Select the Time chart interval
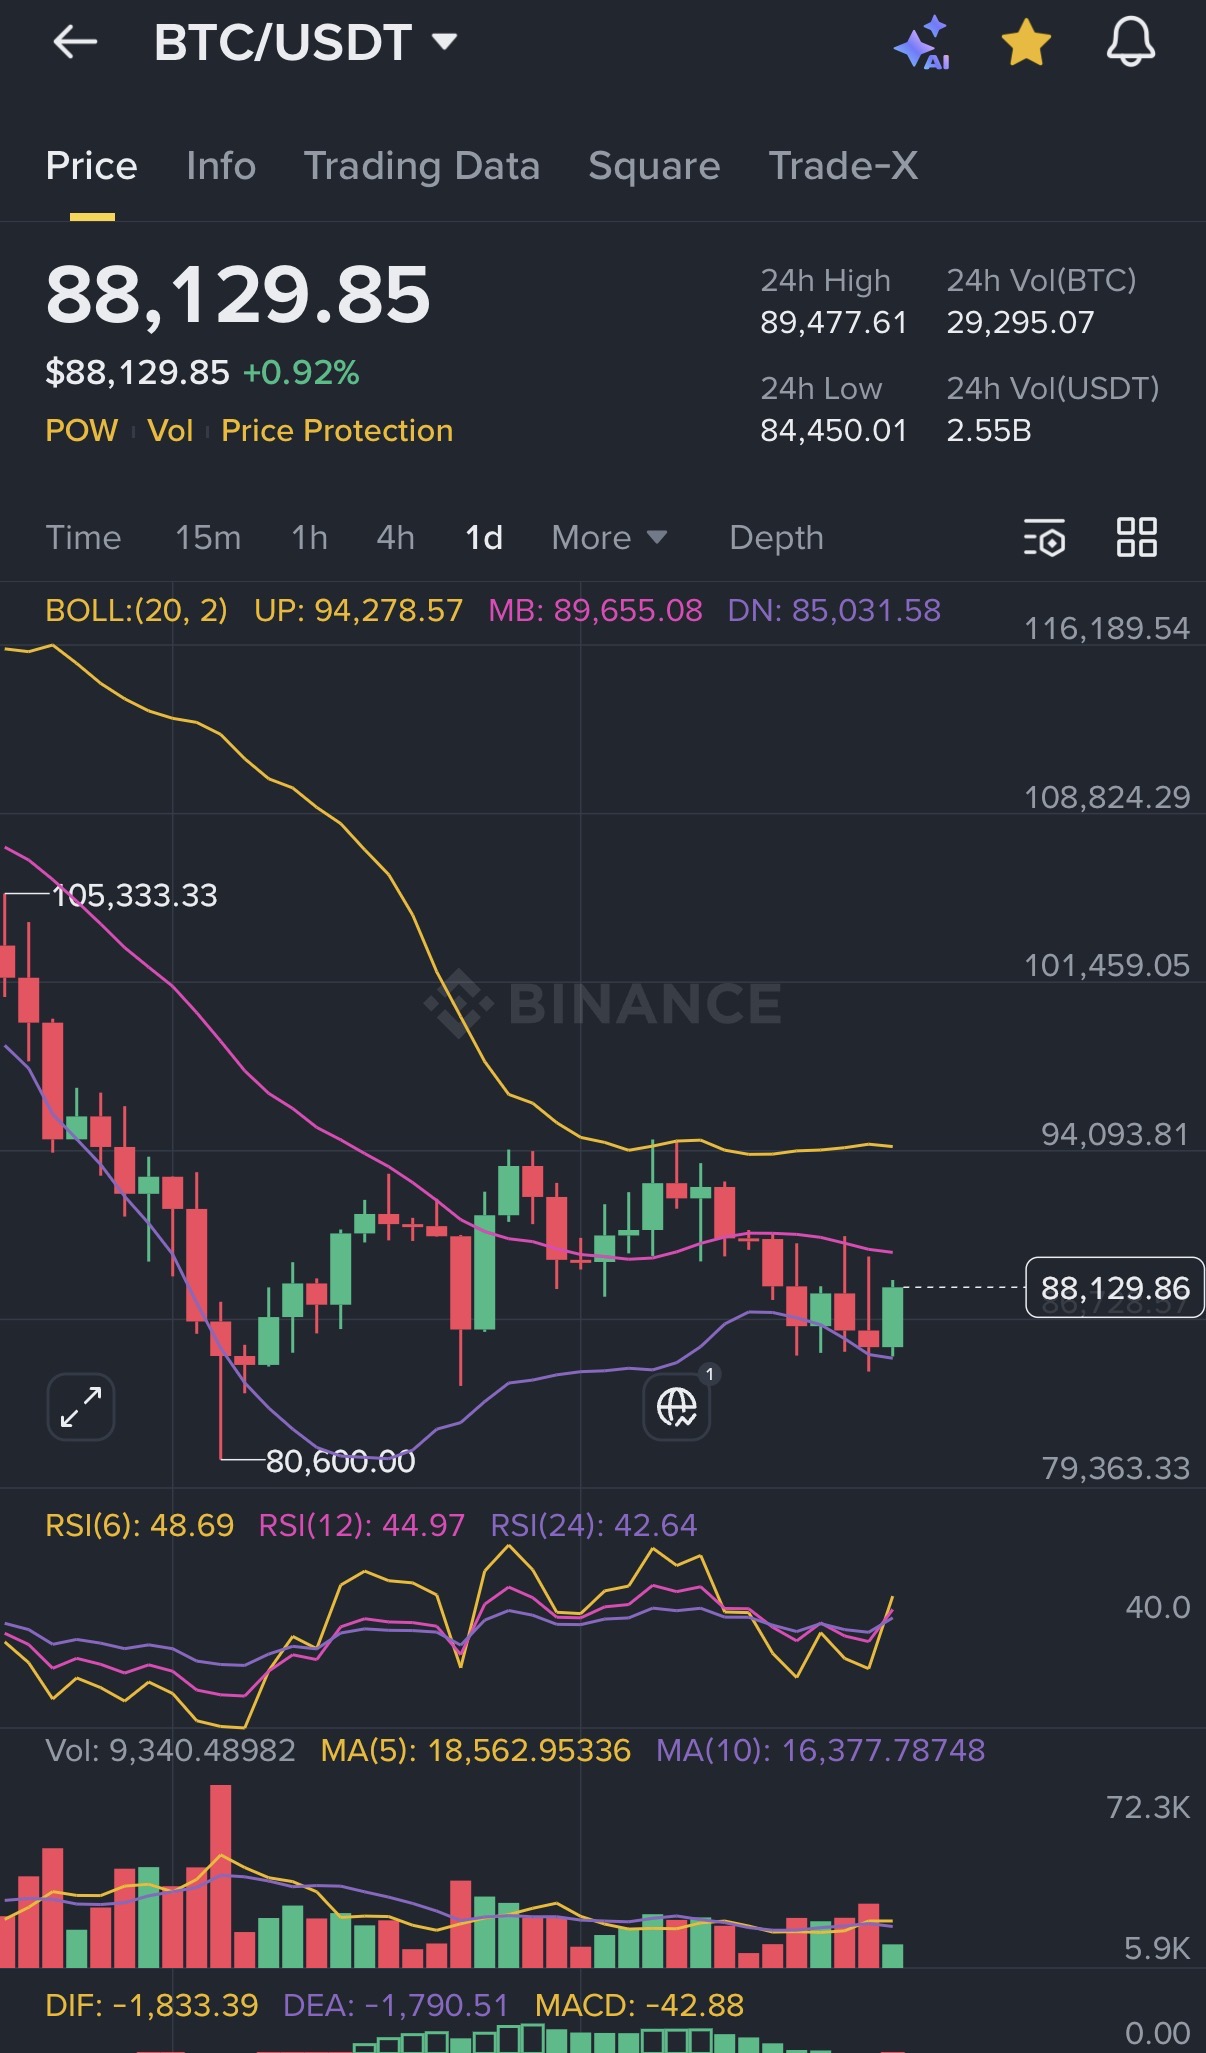The height and width of the screenshot is (2053, 1206). click(84, 538)
